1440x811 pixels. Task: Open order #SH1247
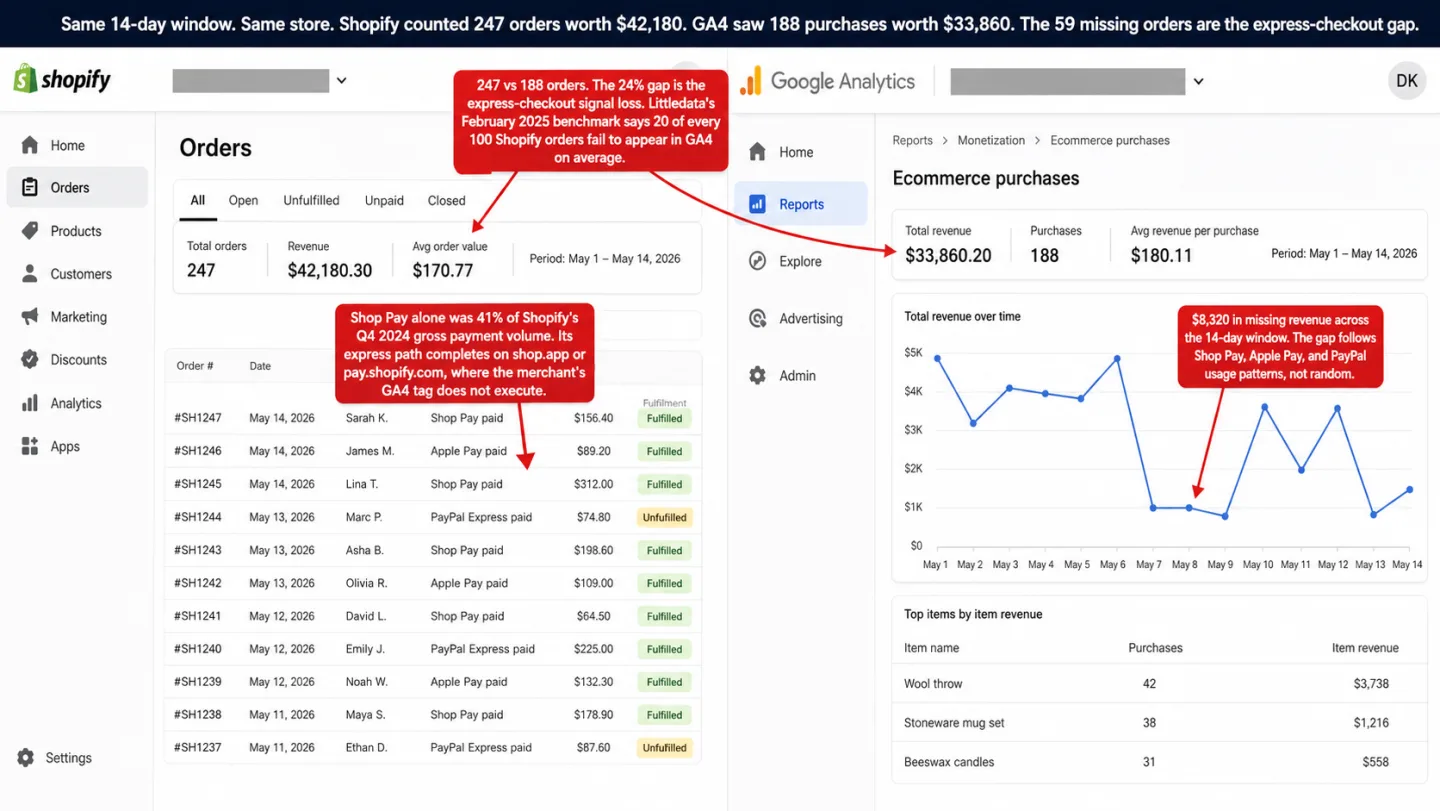point(197,418)
